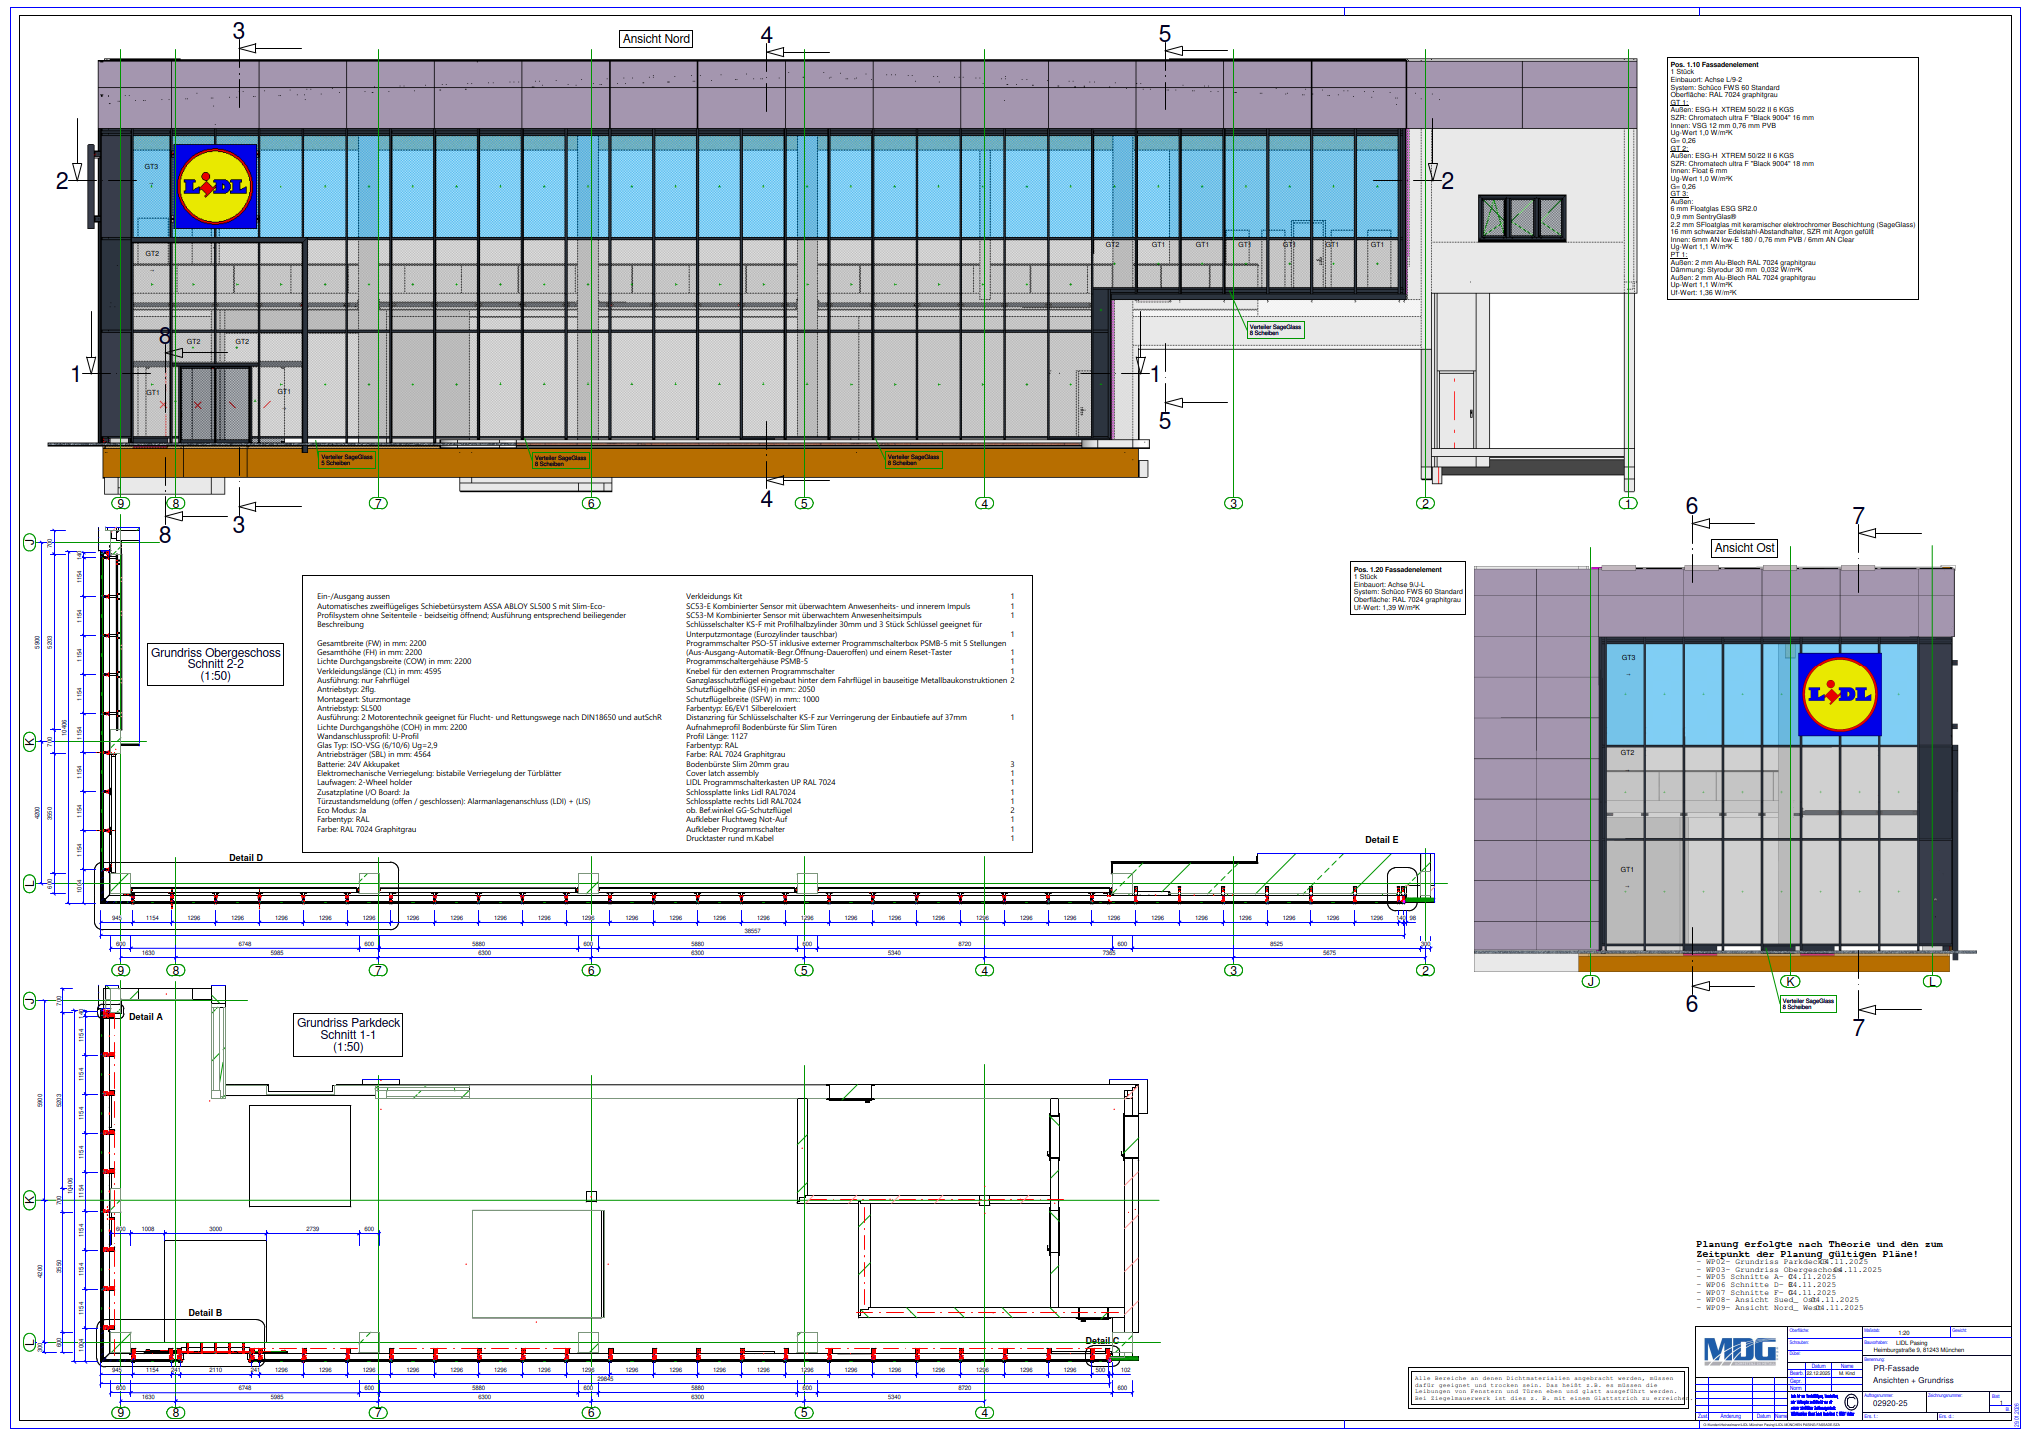Click the "Schlossplatte rechts Lidl RAL7024" line
The width and height of the screenshot is (2022, 1430).
coord(743,801)
